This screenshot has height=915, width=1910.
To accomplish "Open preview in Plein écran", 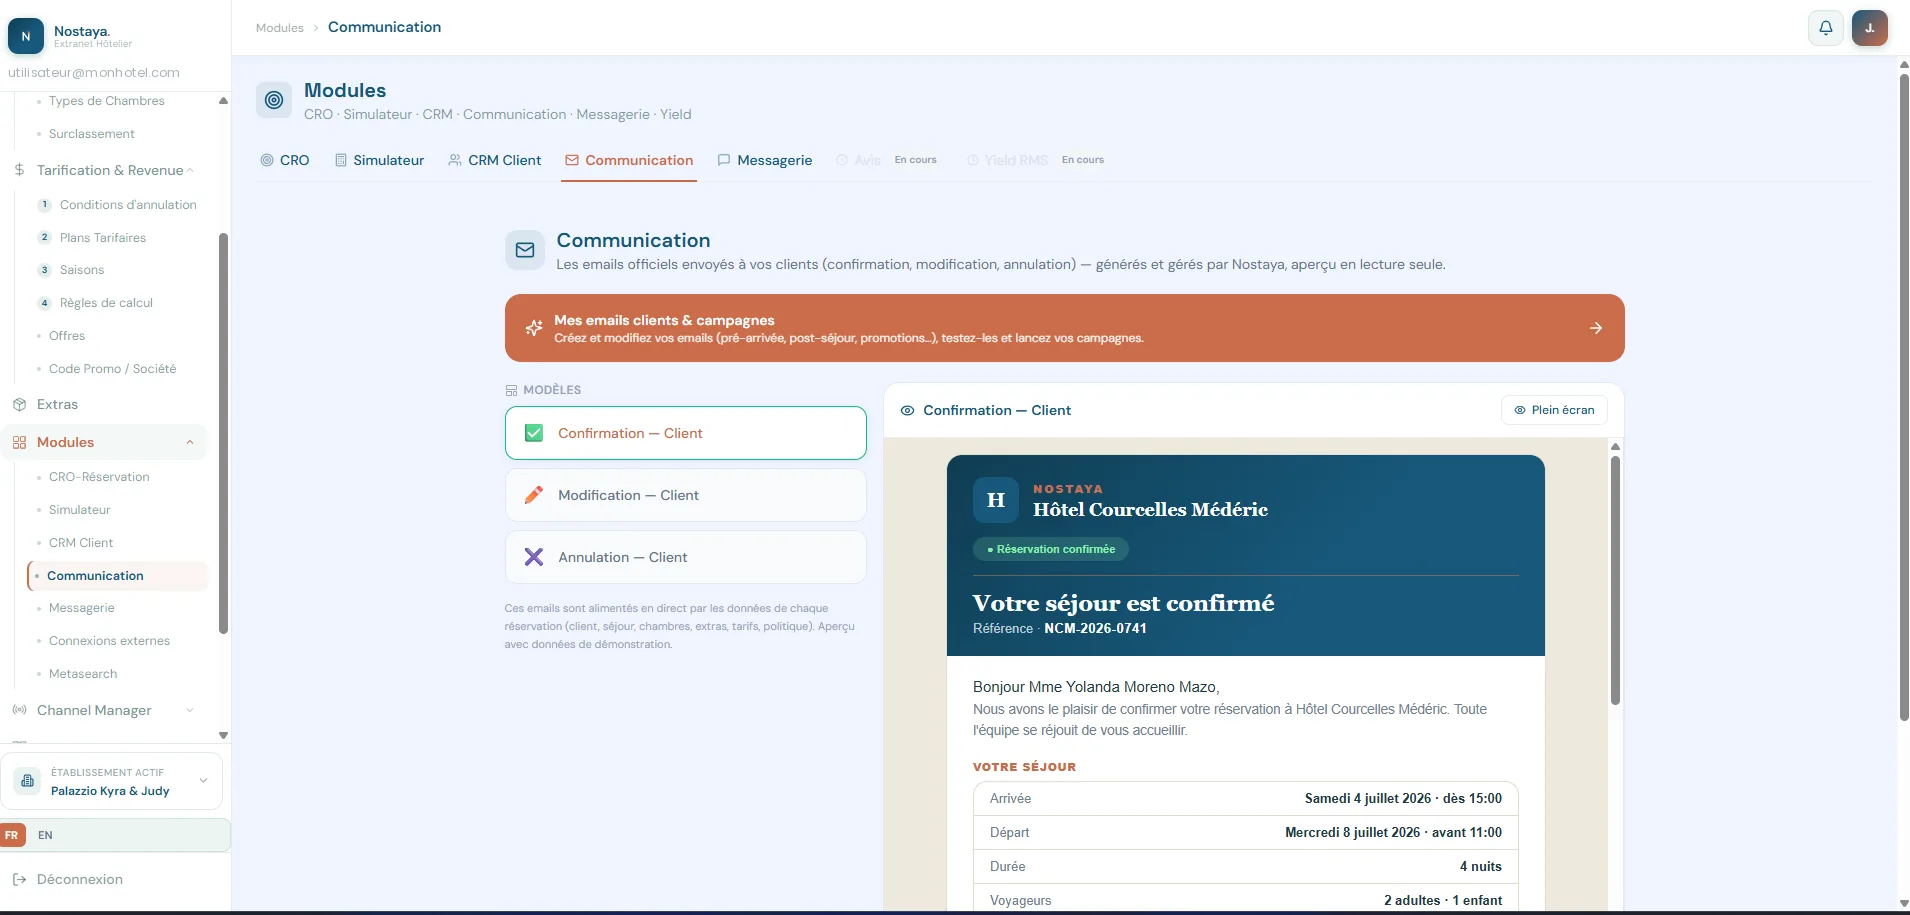I will (1554, 410).
